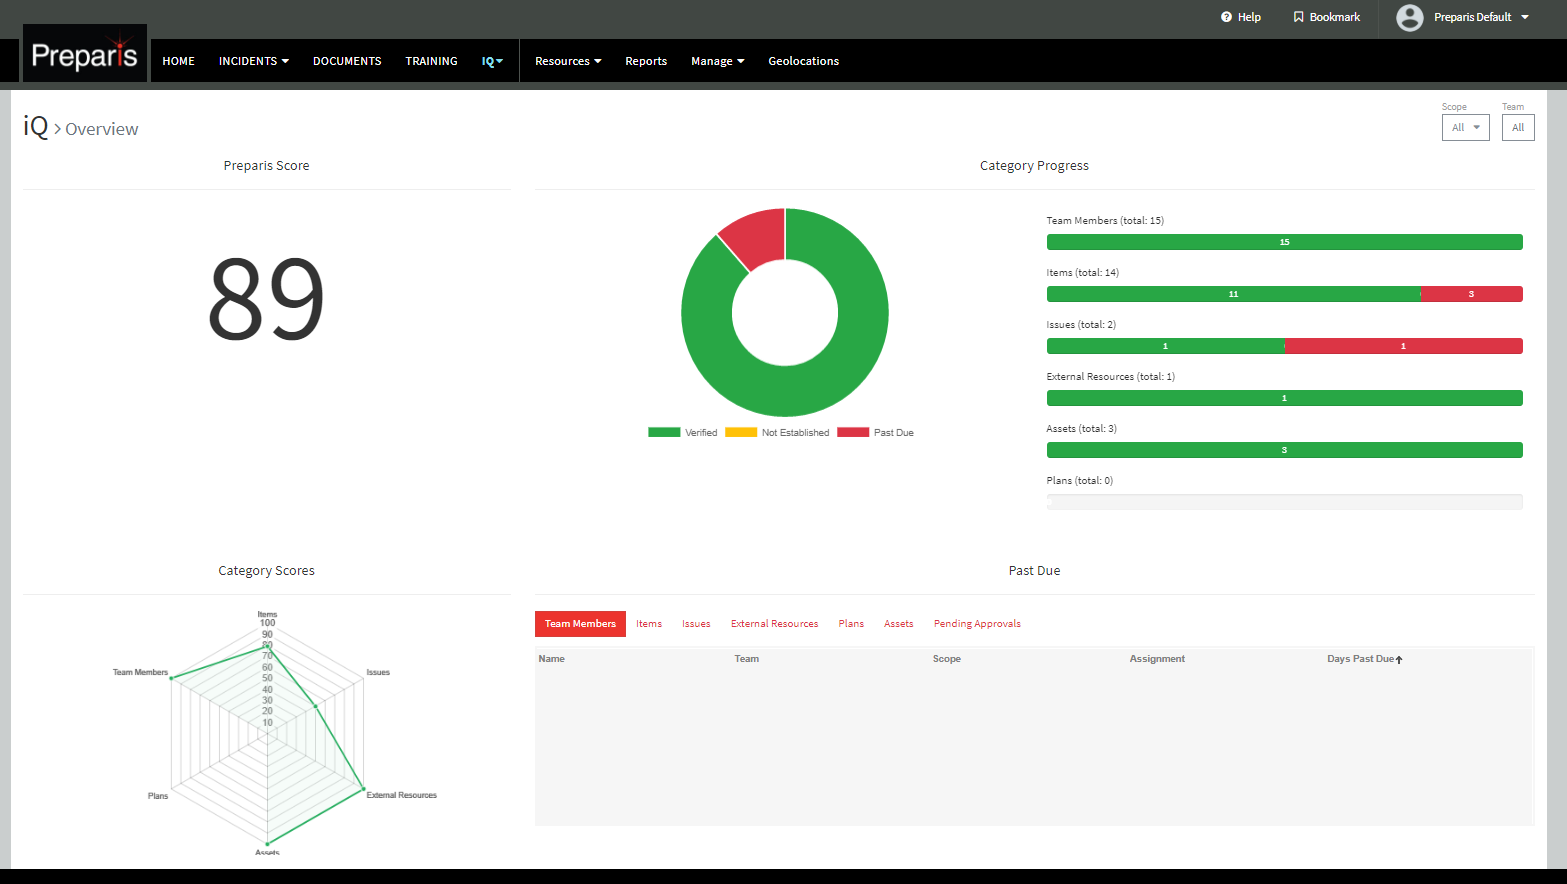1567x884 pixels.
Task: Click the red Issues past due bar segment
Action: 1403,346
